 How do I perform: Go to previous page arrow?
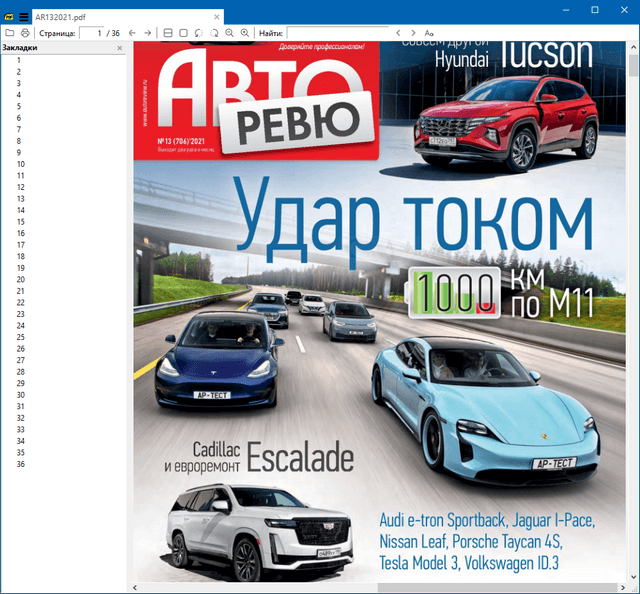[x=132, y=33]
